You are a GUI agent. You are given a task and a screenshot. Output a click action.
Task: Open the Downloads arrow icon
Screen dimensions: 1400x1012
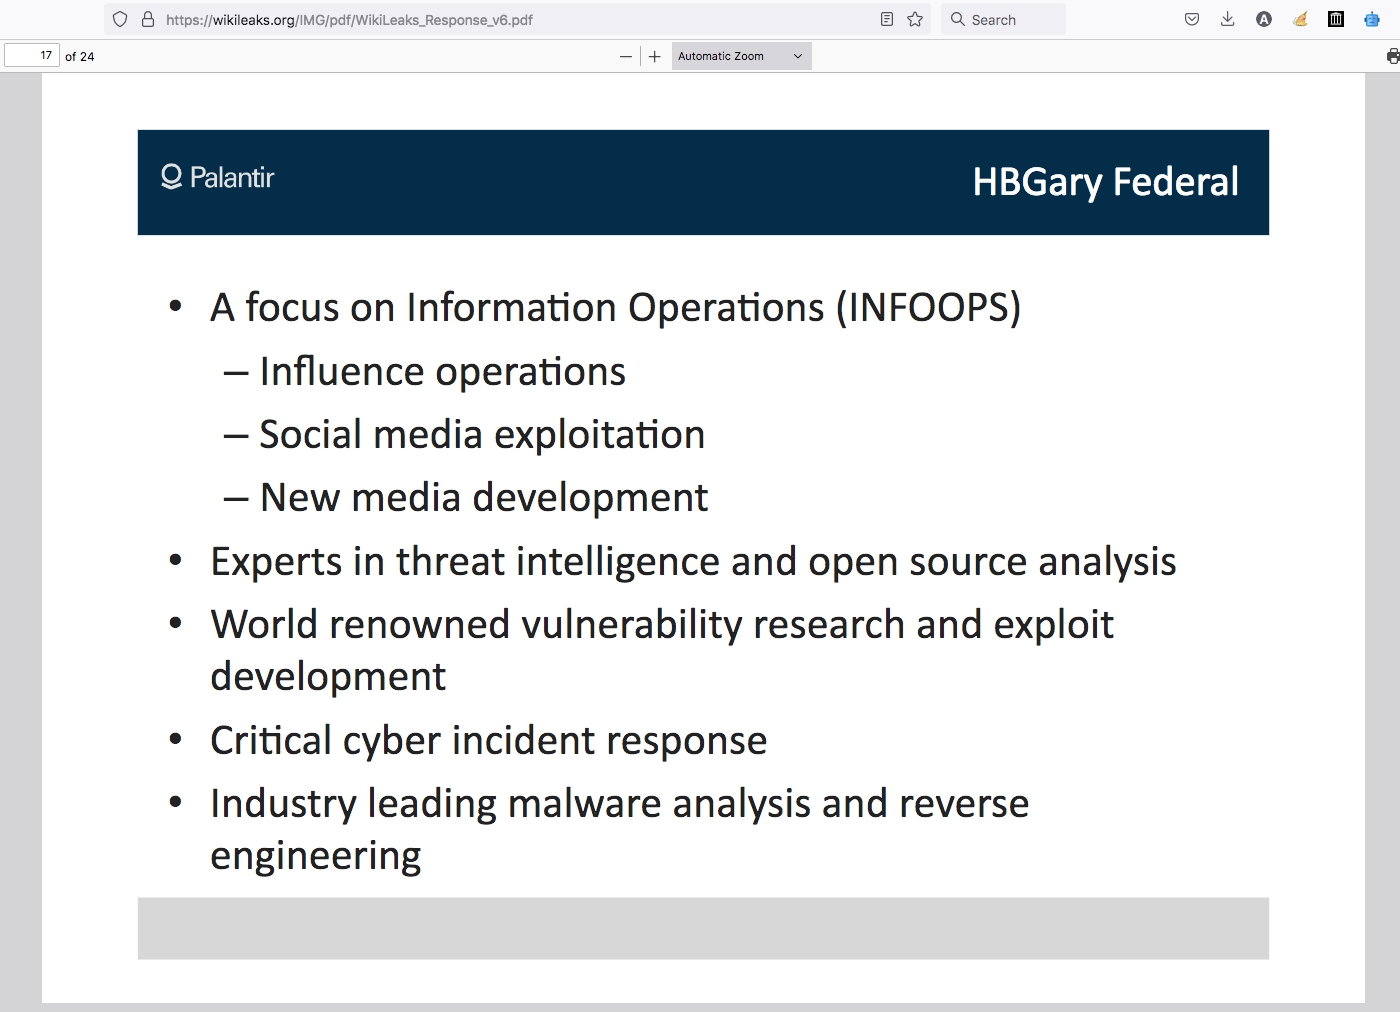pos(1228,19)
